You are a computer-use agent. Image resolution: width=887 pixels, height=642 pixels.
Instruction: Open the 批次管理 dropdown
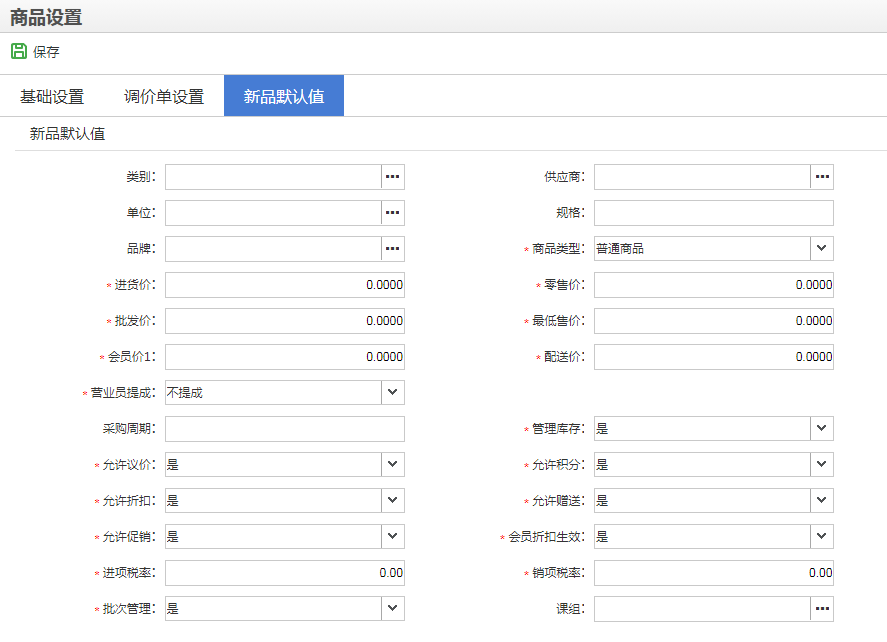pyautogui.click(x=393, y=609)
